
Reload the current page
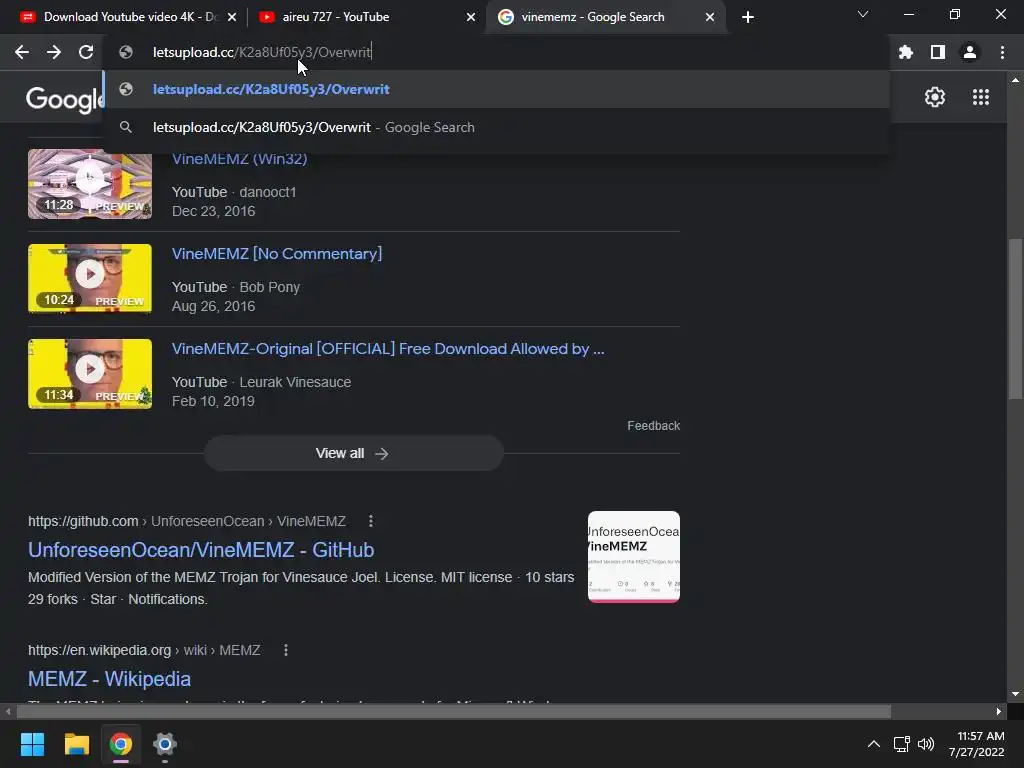coord(86,52)
